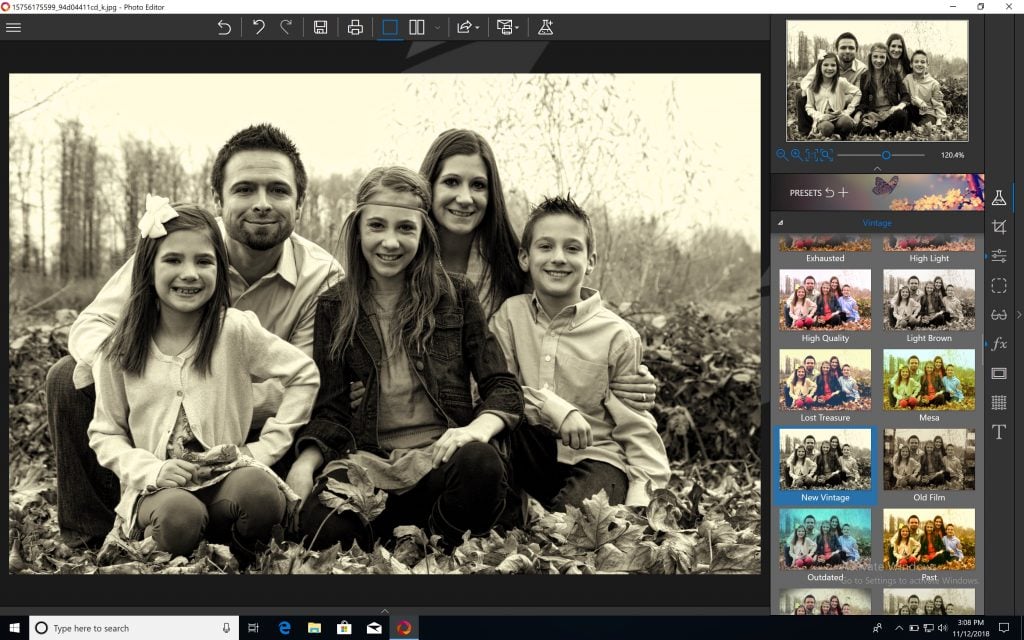Add a new preset with plus icon
Screen dimensions: 1024x640
(x=843, y=193)
